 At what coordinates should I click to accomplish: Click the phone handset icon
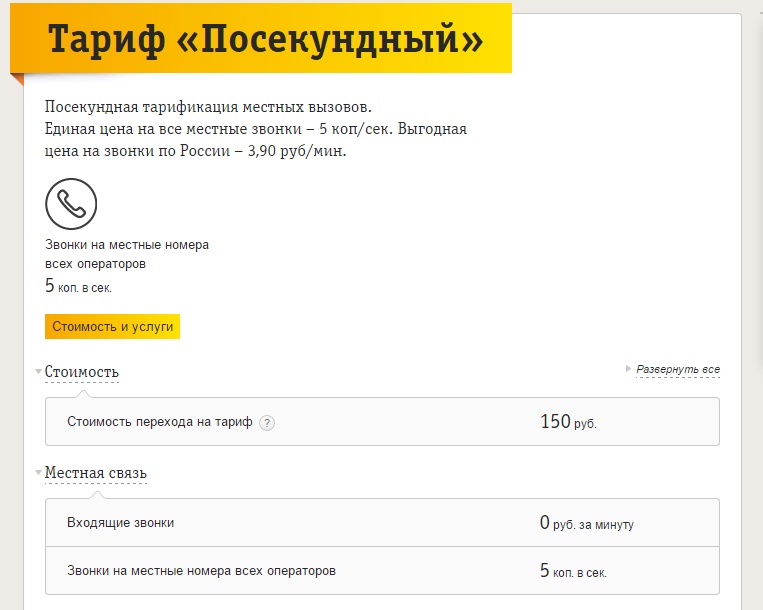point(71,204)
